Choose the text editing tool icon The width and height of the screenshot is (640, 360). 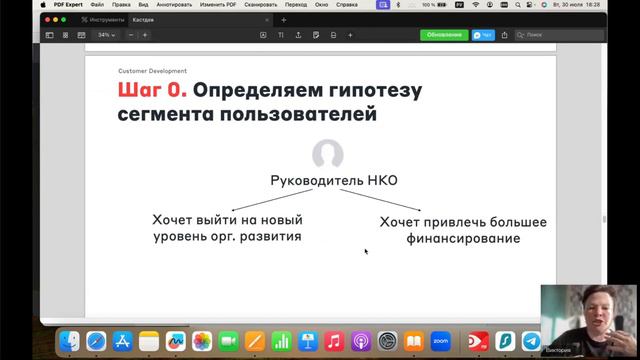coord(281,35)
